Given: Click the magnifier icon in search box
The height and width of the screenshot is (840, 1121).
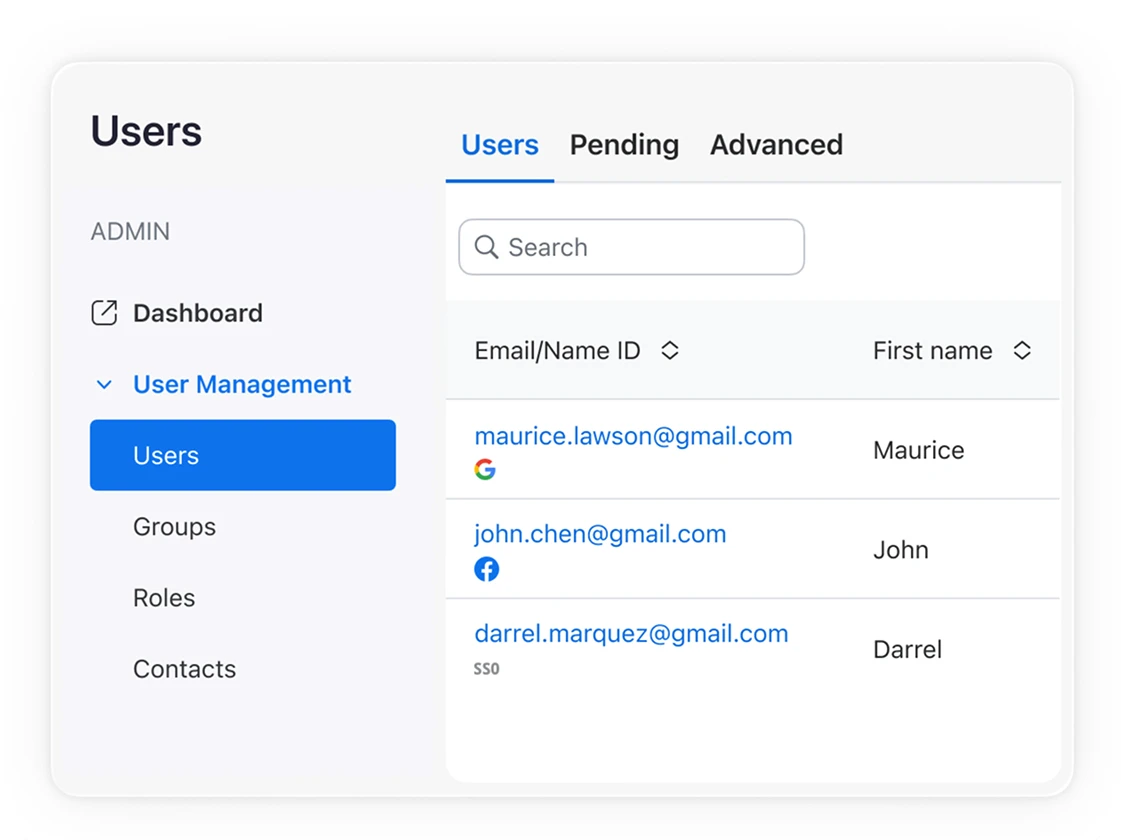Looking at the screenshot, I should click(x=486, y=247).
